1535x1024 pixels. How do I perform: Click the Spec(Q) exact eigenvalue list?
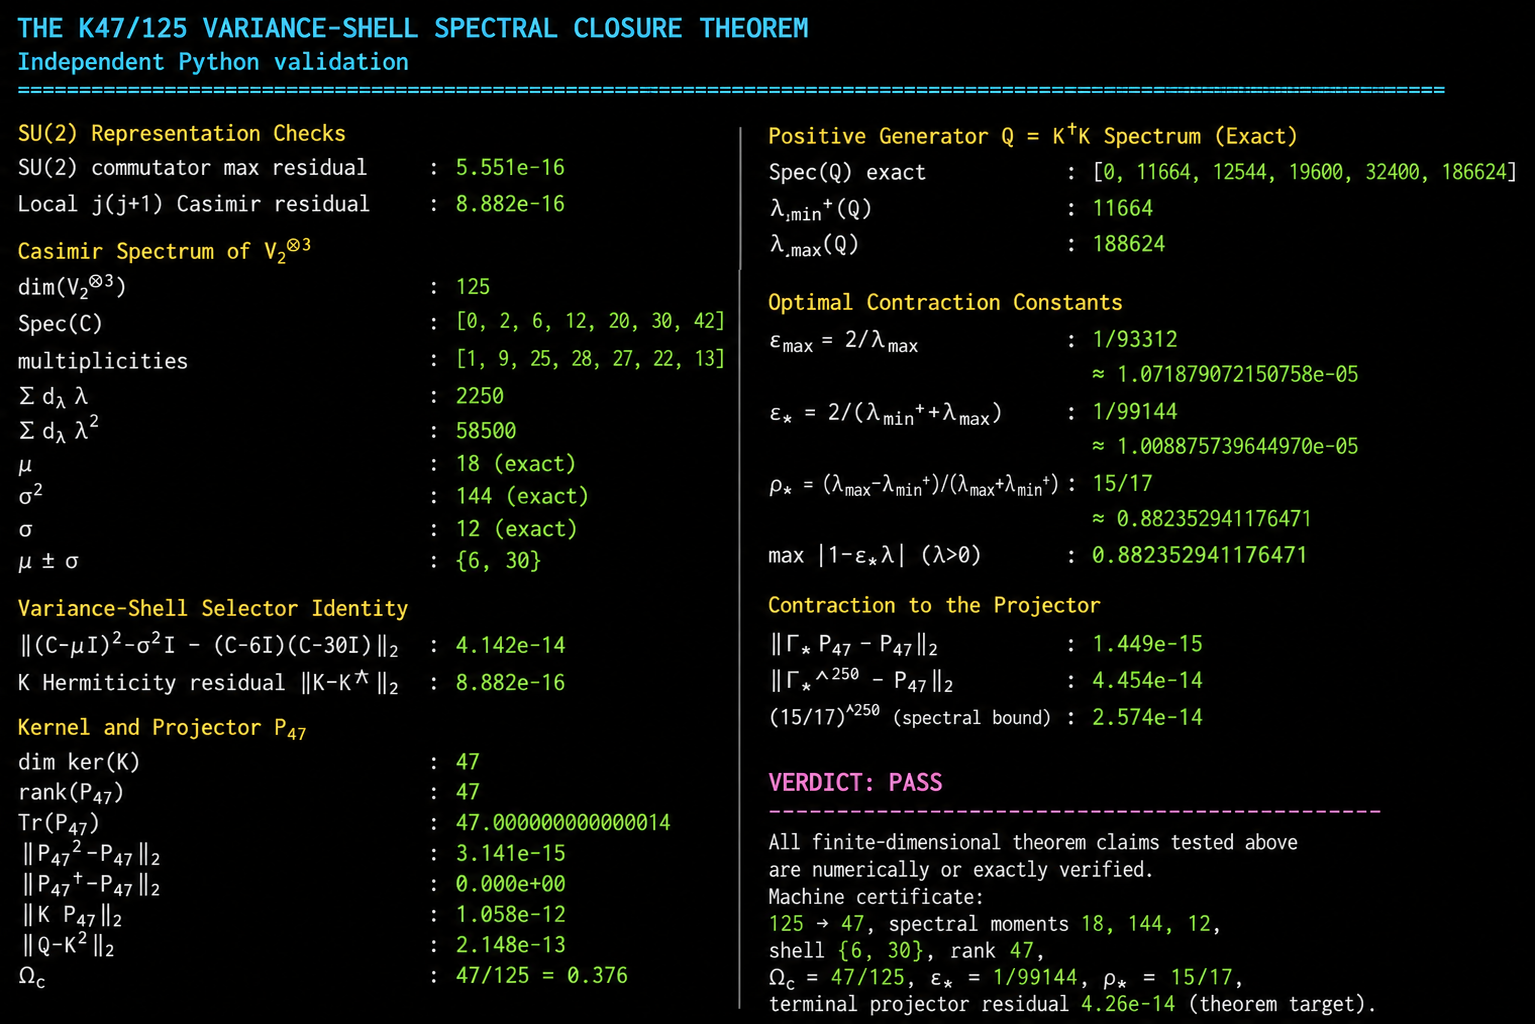point(1305,172)
